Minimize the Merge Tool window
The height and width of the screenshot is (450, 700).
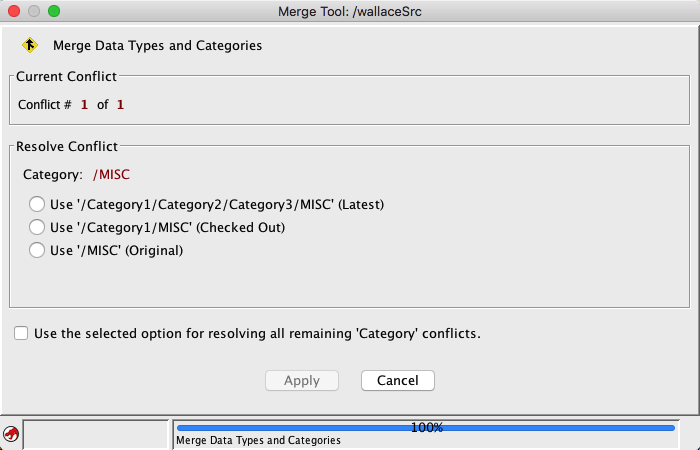pyautogui.click(x=34, y=11)
